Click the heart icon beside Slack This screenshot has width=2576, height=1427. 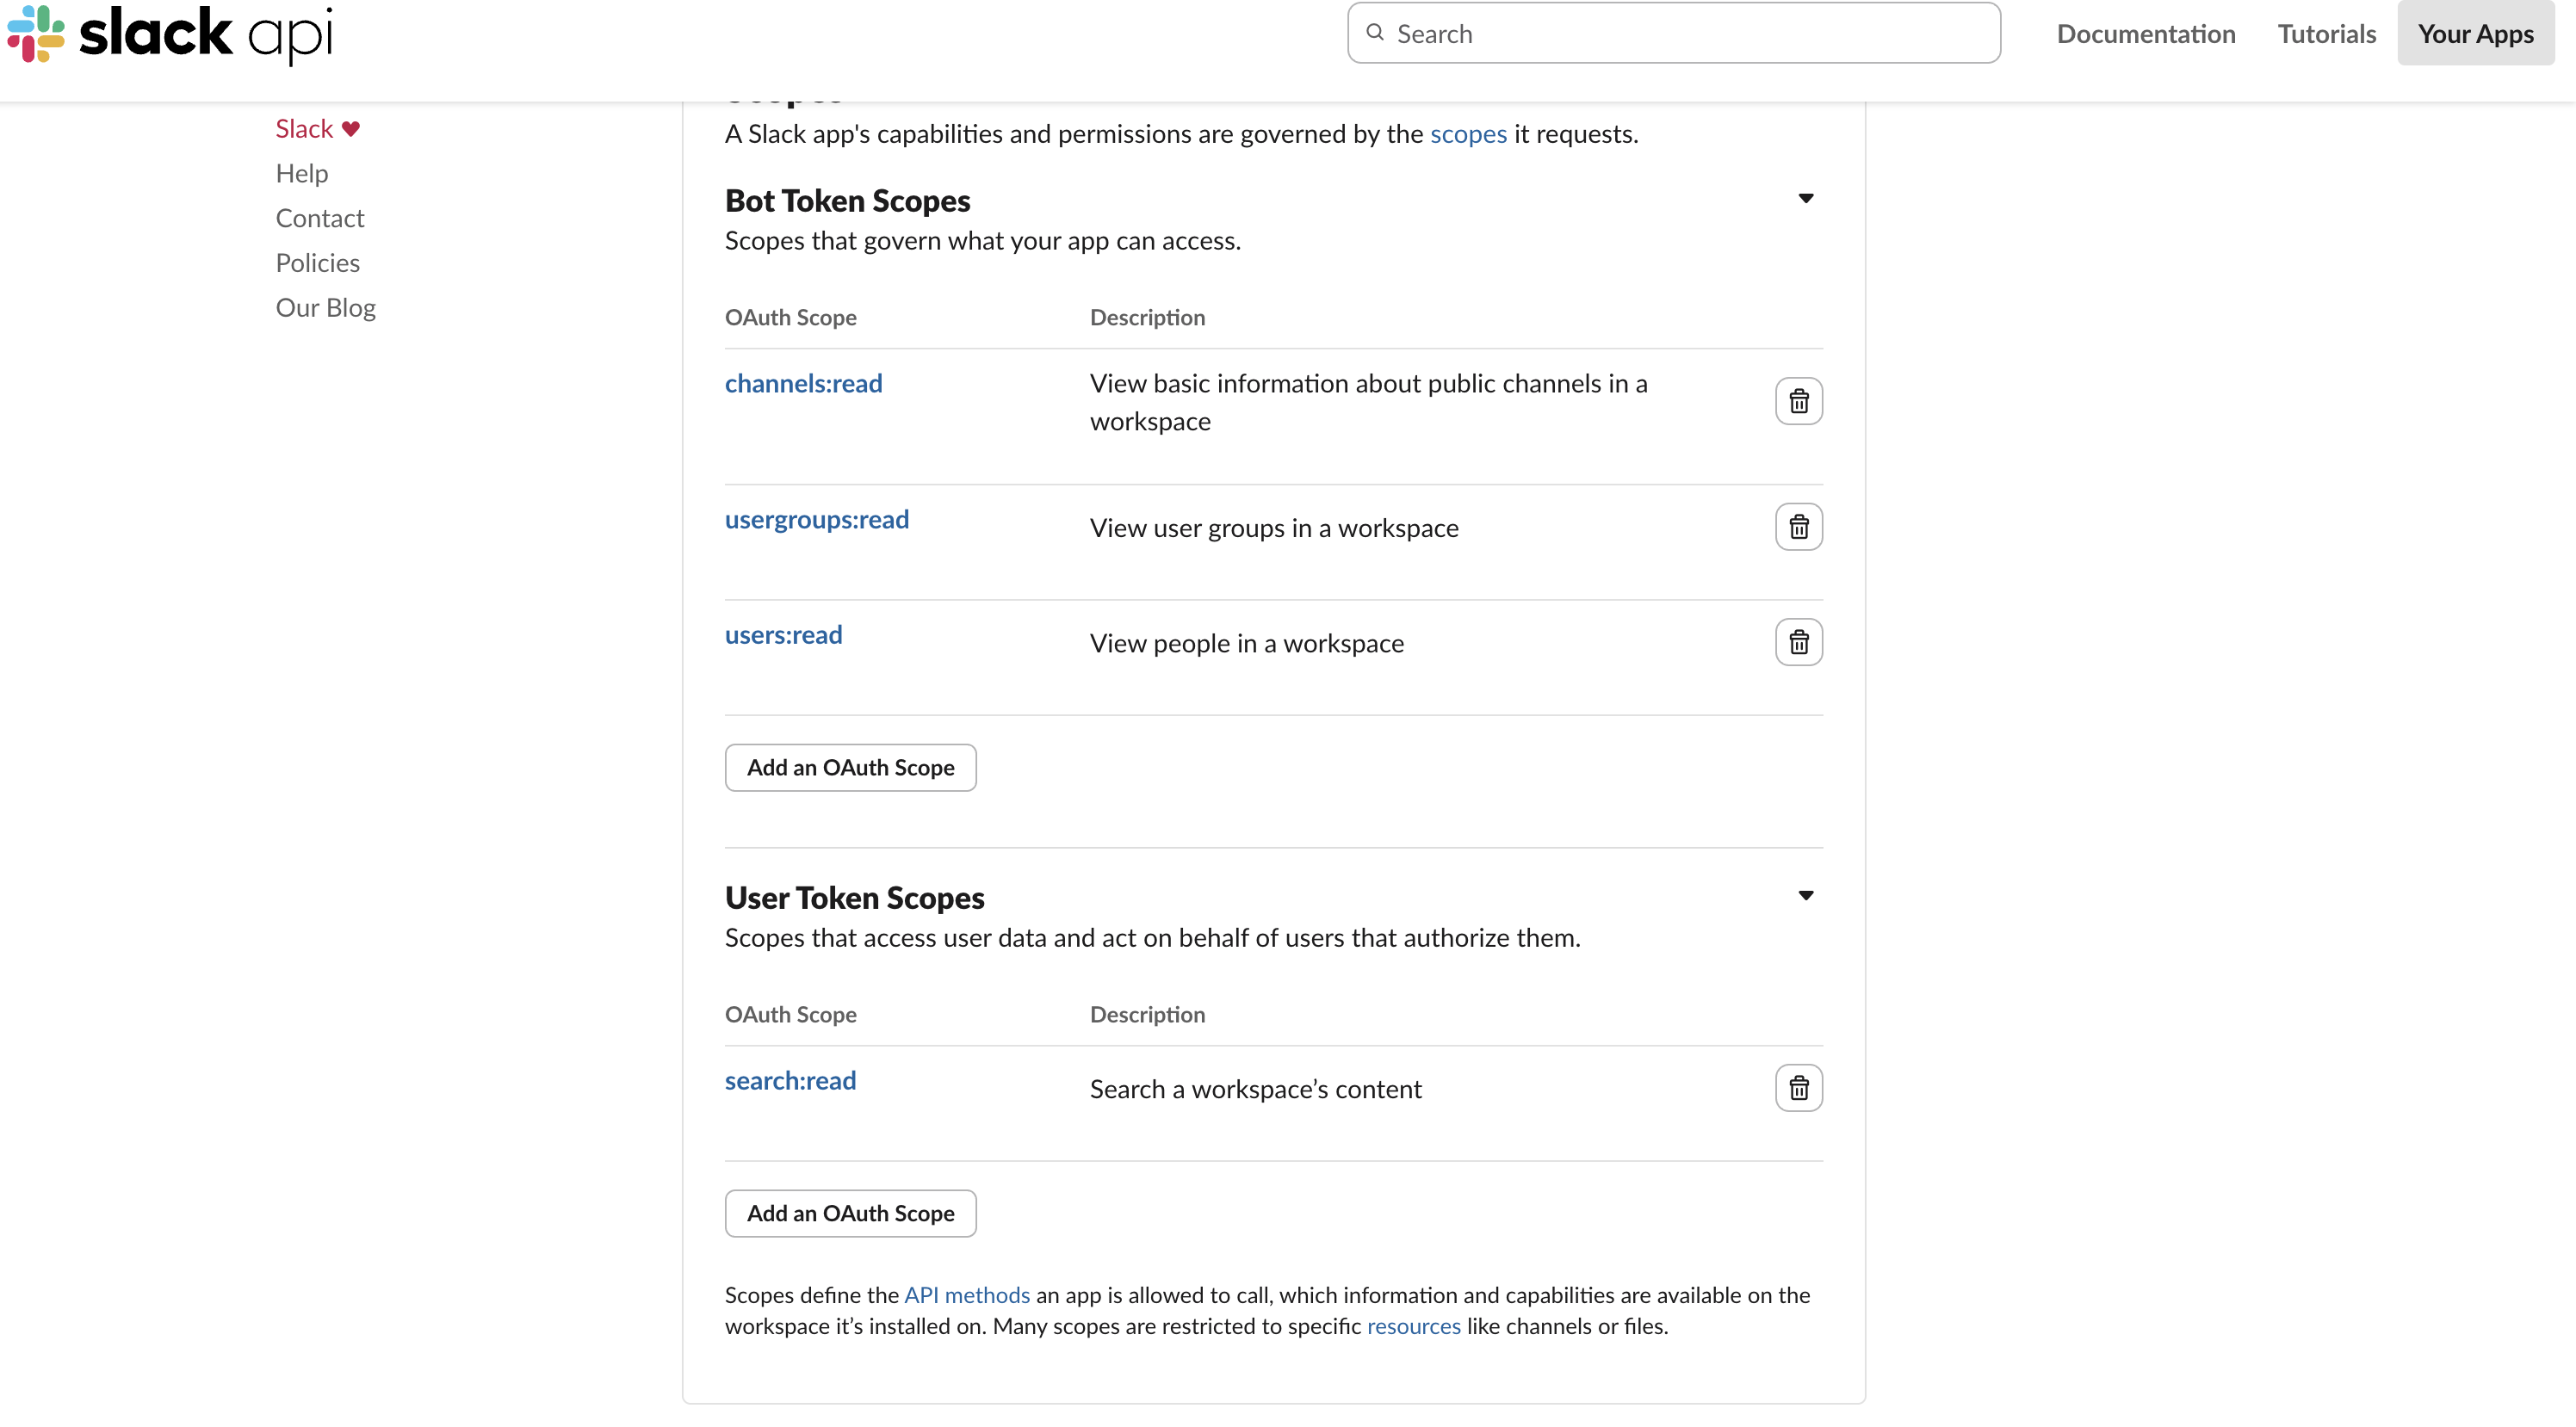[351, 129]
